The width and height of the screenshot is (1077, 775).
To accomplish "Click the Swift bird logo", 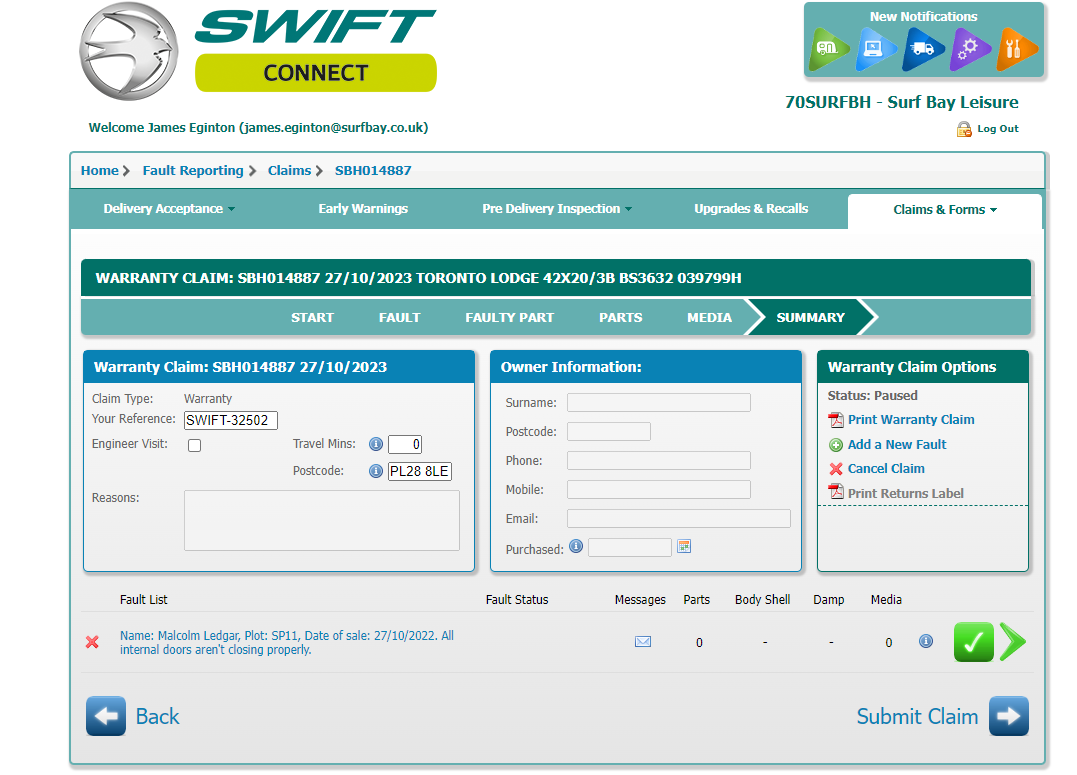I will coord(128,52).
